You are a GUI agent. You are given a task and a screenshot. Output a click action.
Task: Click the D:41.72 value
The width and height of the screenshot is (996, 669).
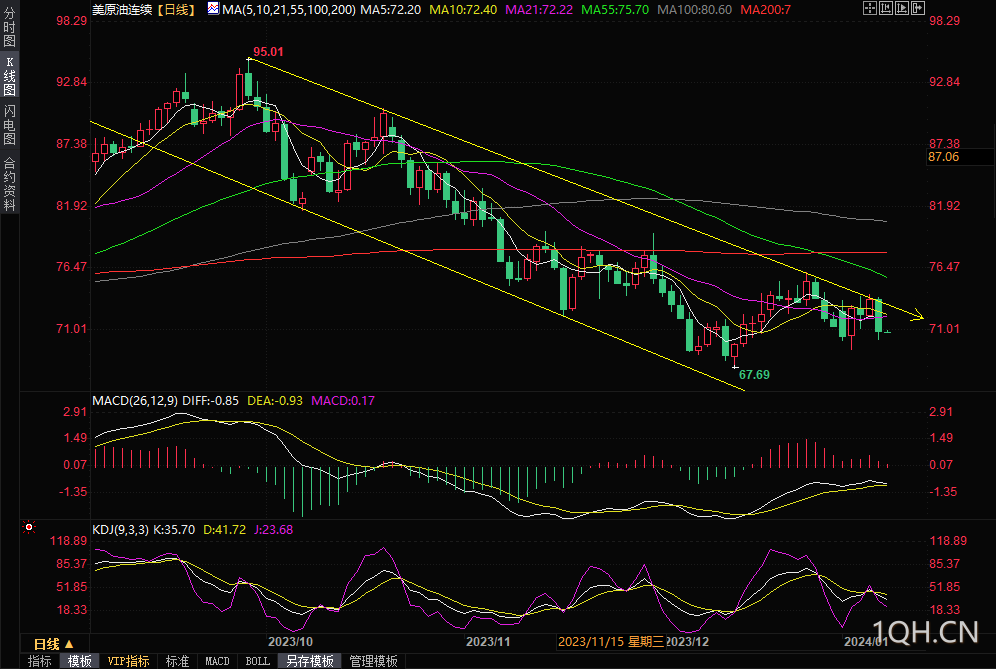224,530
